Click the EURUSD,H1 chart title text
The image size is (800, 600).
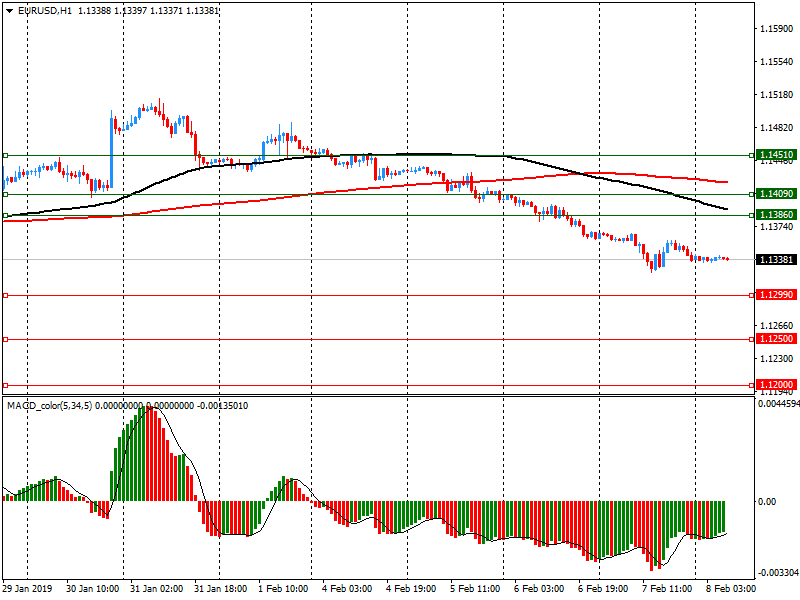coord(45,10)
